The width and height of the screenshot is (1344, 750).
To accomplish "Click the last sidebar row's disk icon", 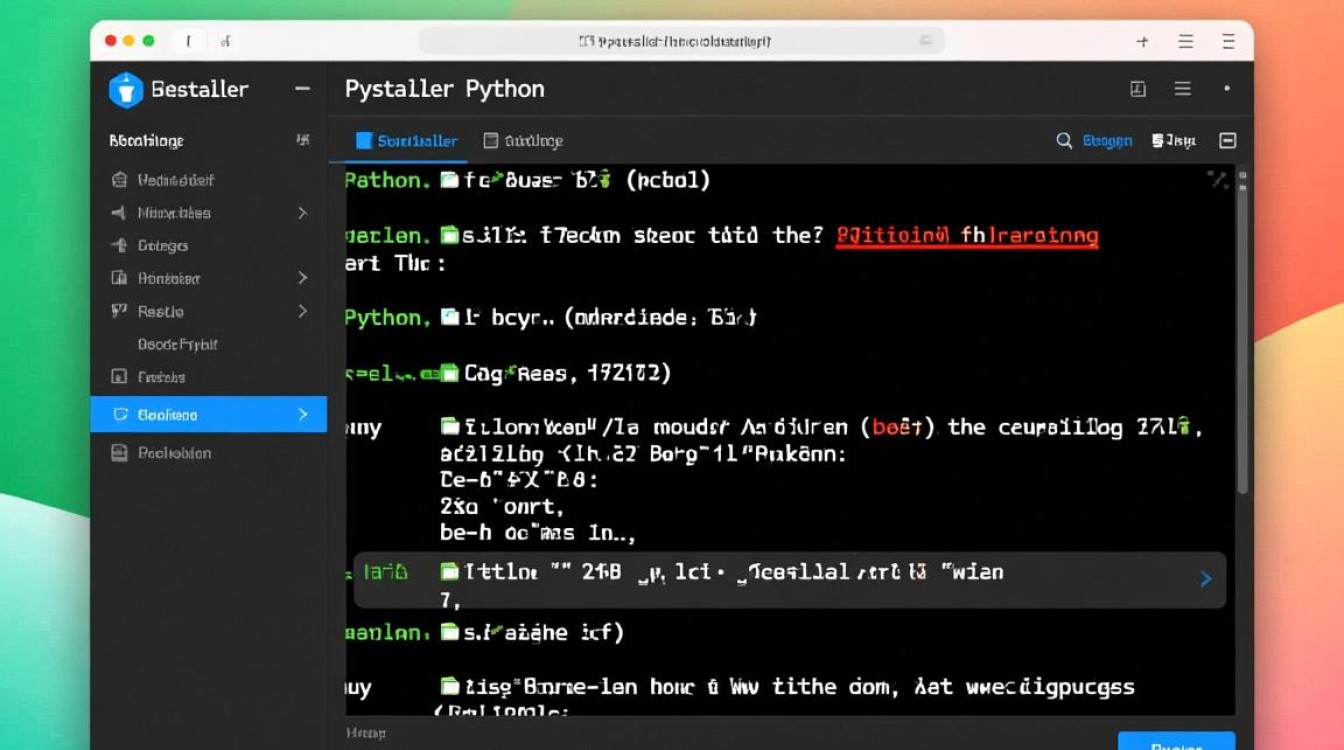I will tap(119, 453).
